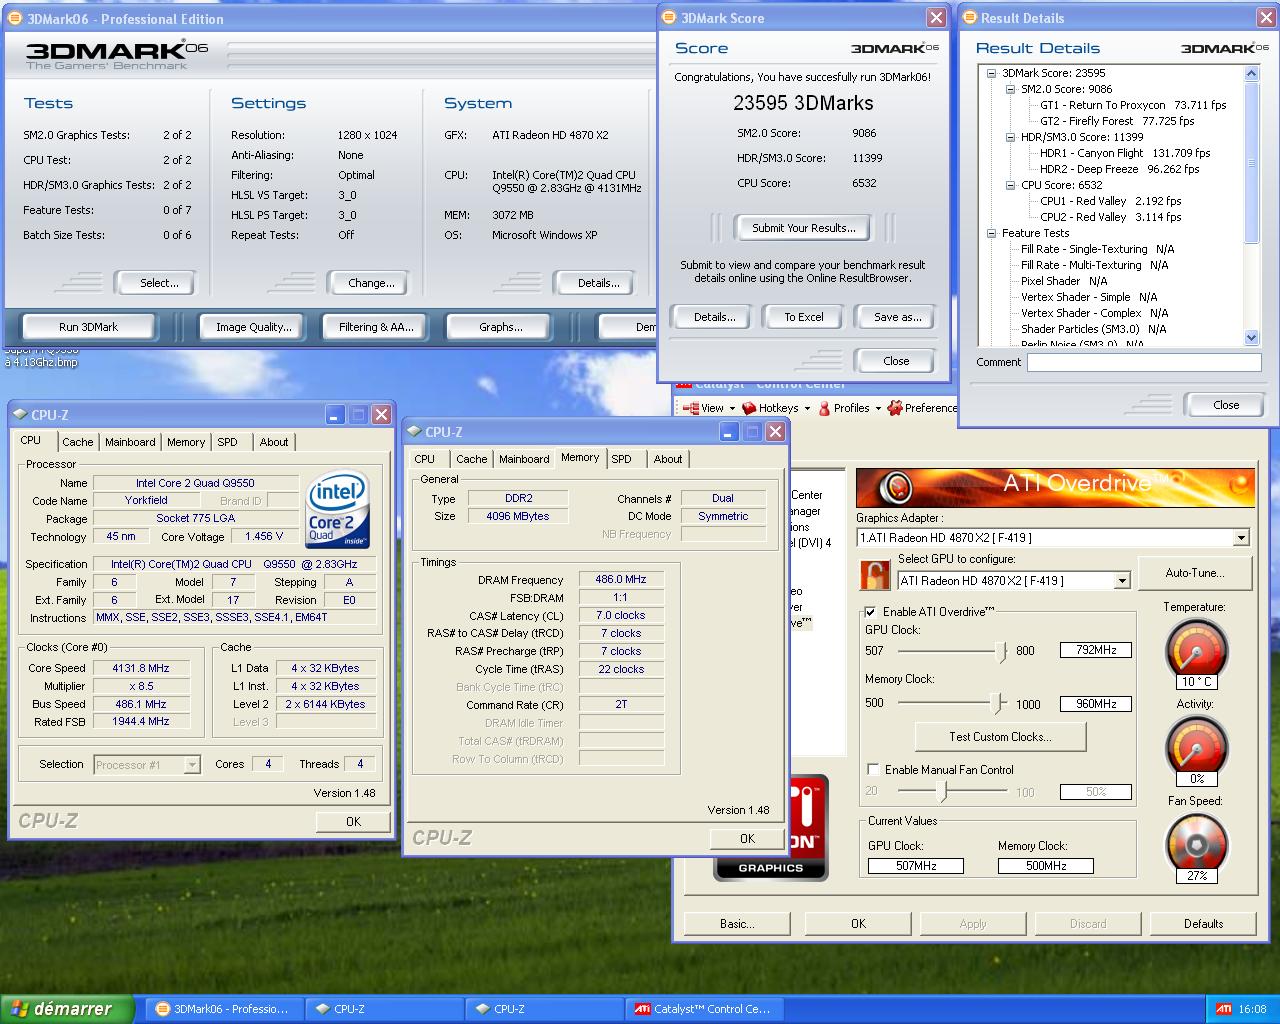The image size is (1280, 1024).
Task: Click the Temperature gauge in ATI Overdrive
Action: [1196, 649]
